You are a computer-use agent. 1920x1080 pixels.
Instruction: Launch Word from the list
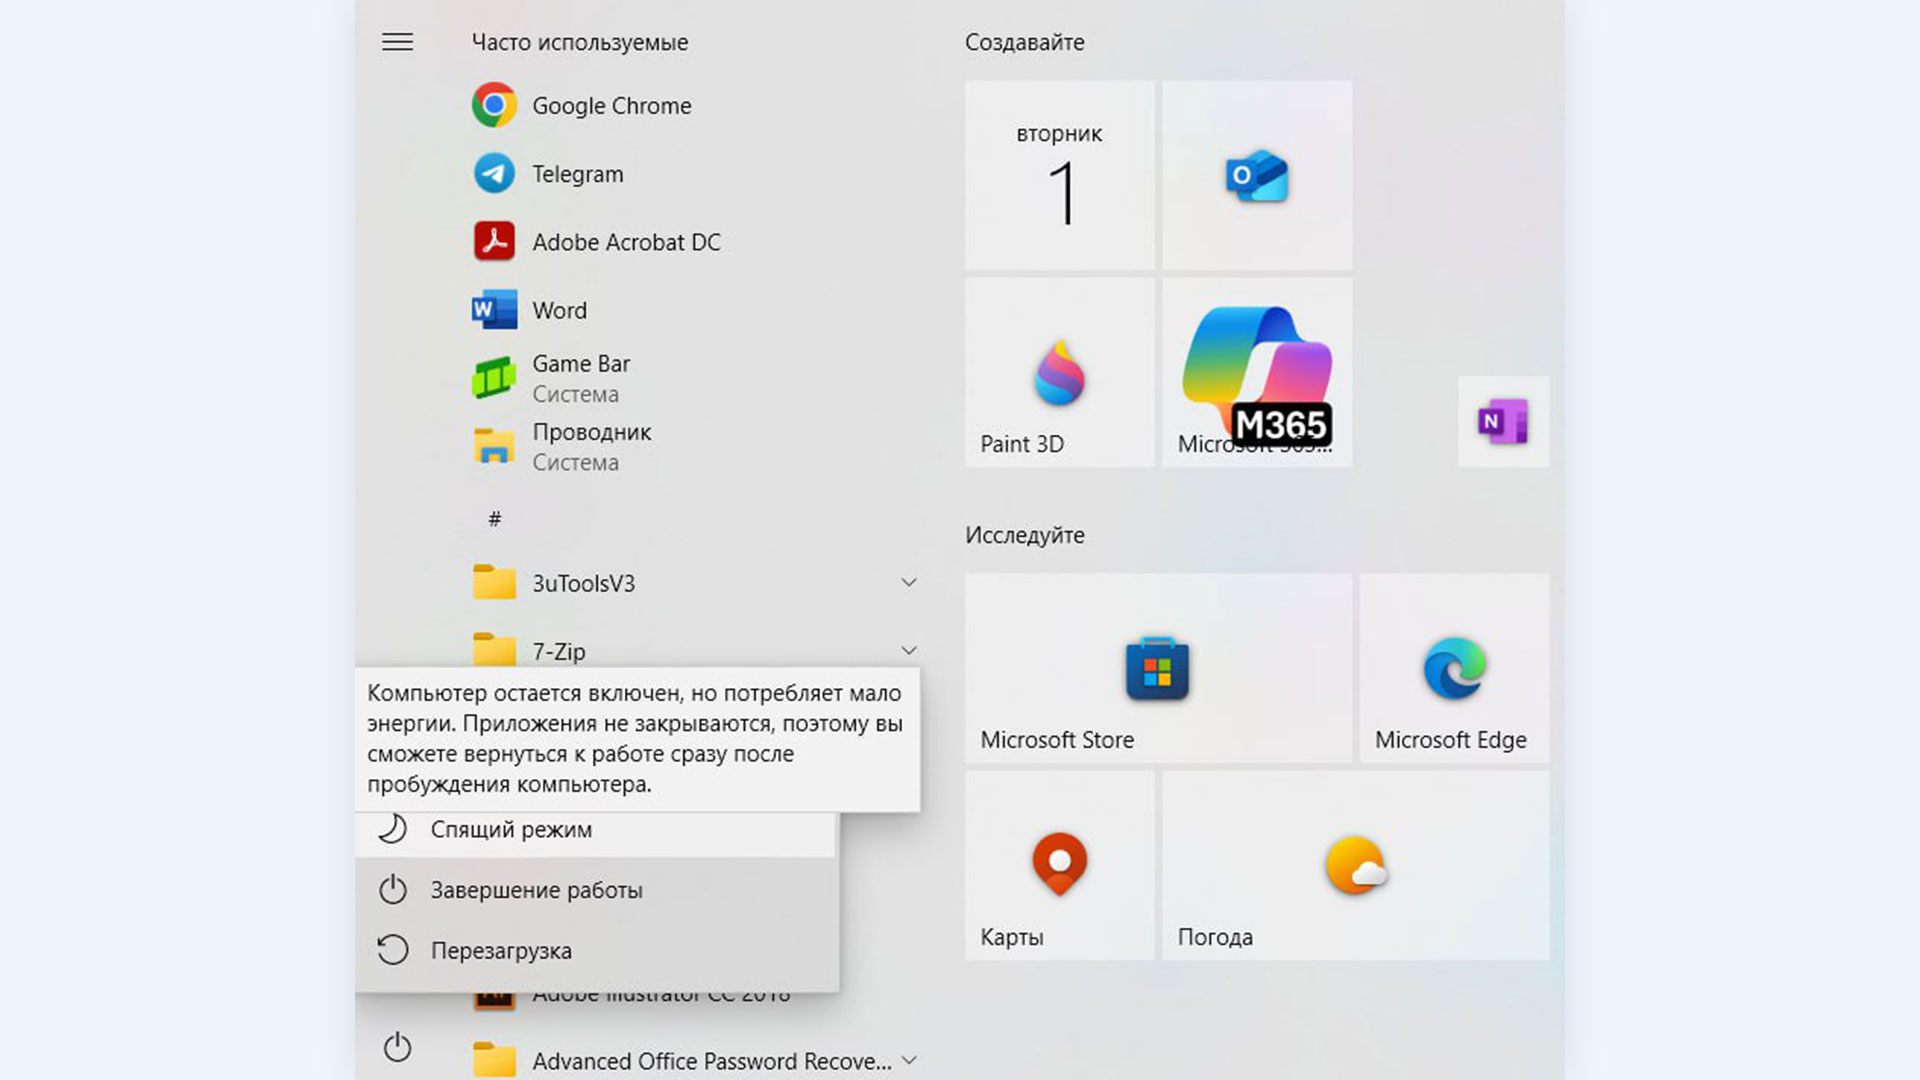(559, 310)
